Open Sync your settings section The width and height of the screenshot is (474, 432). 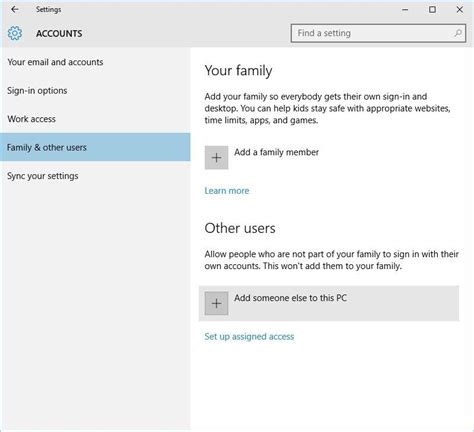95,176
